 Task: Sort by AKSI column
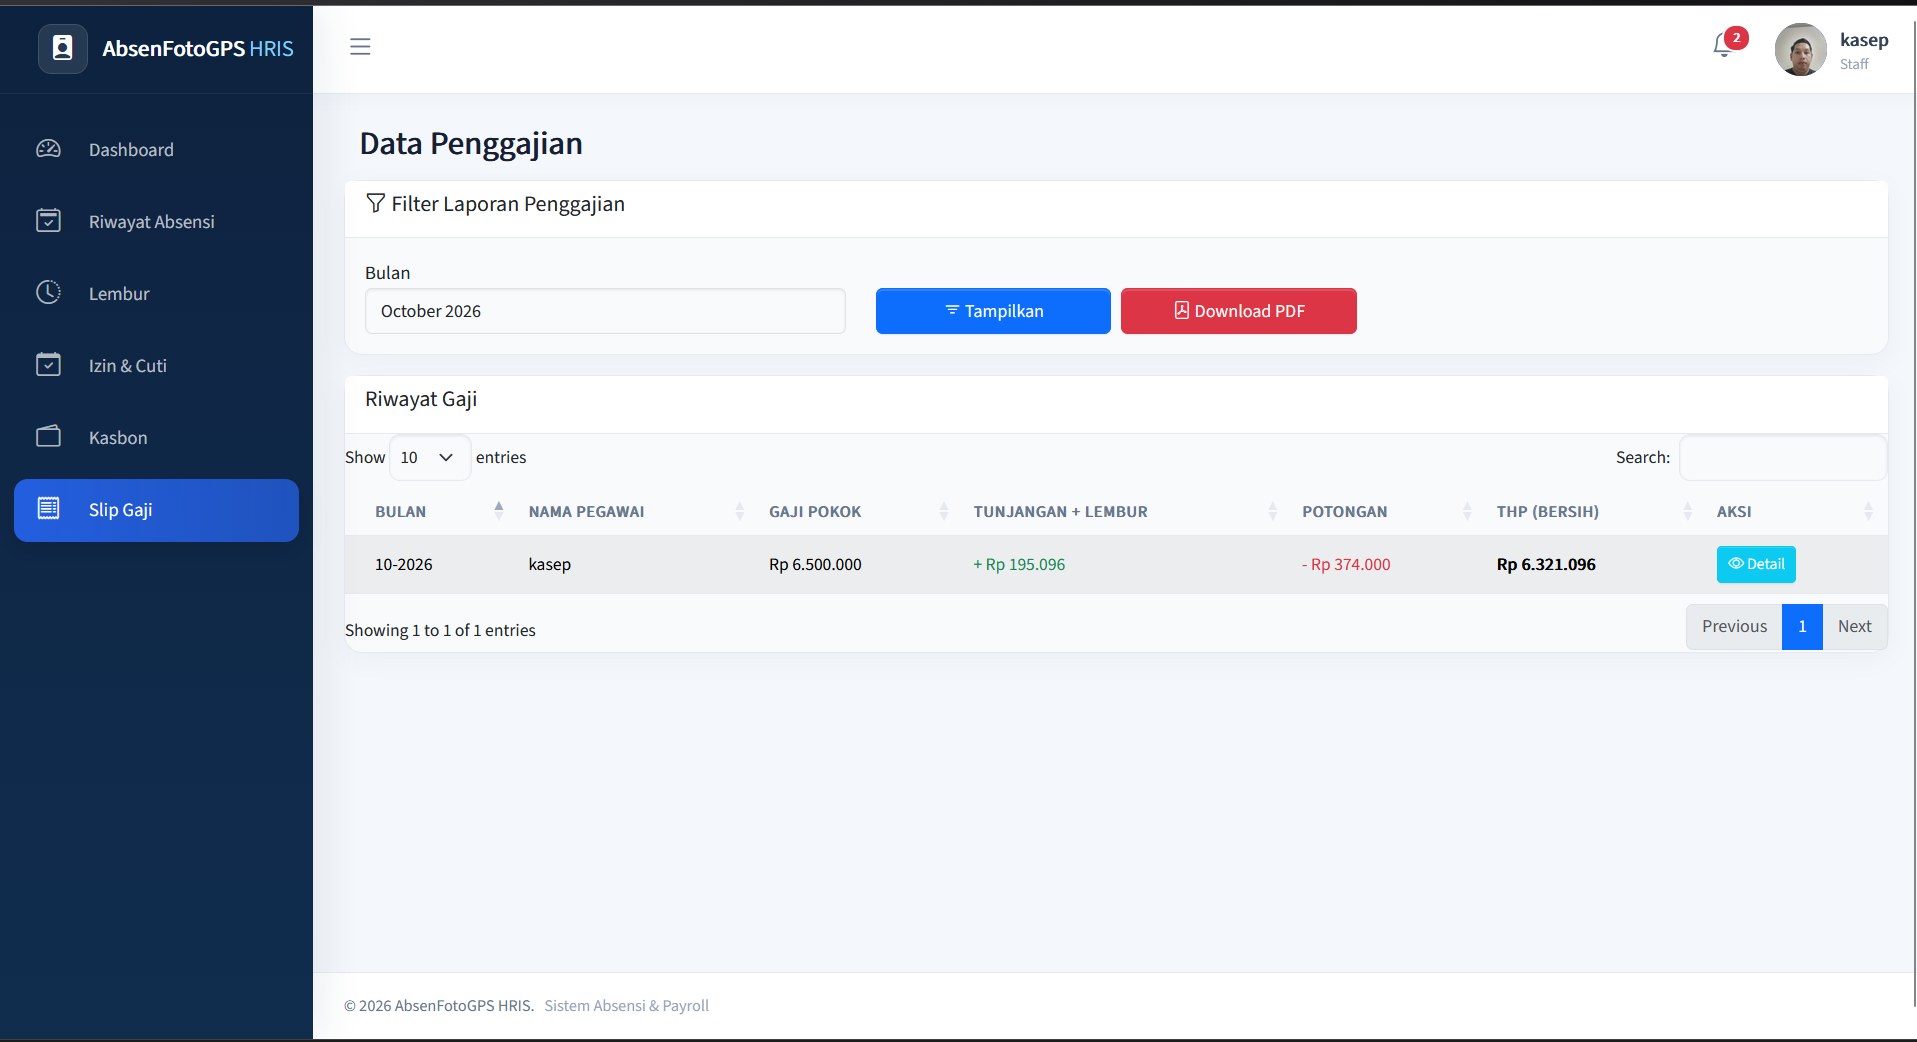1795,511
